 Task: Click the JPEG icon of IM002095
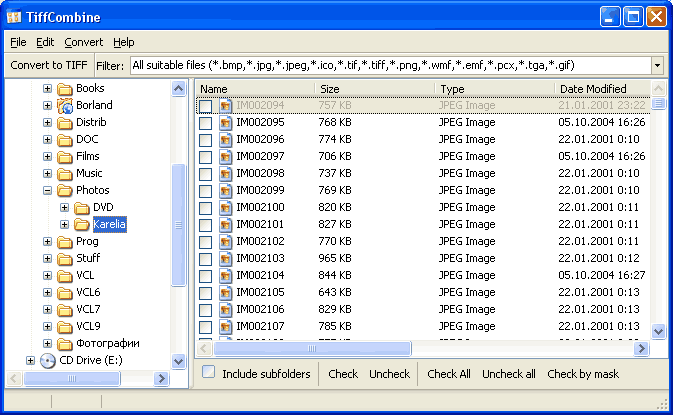225,122
